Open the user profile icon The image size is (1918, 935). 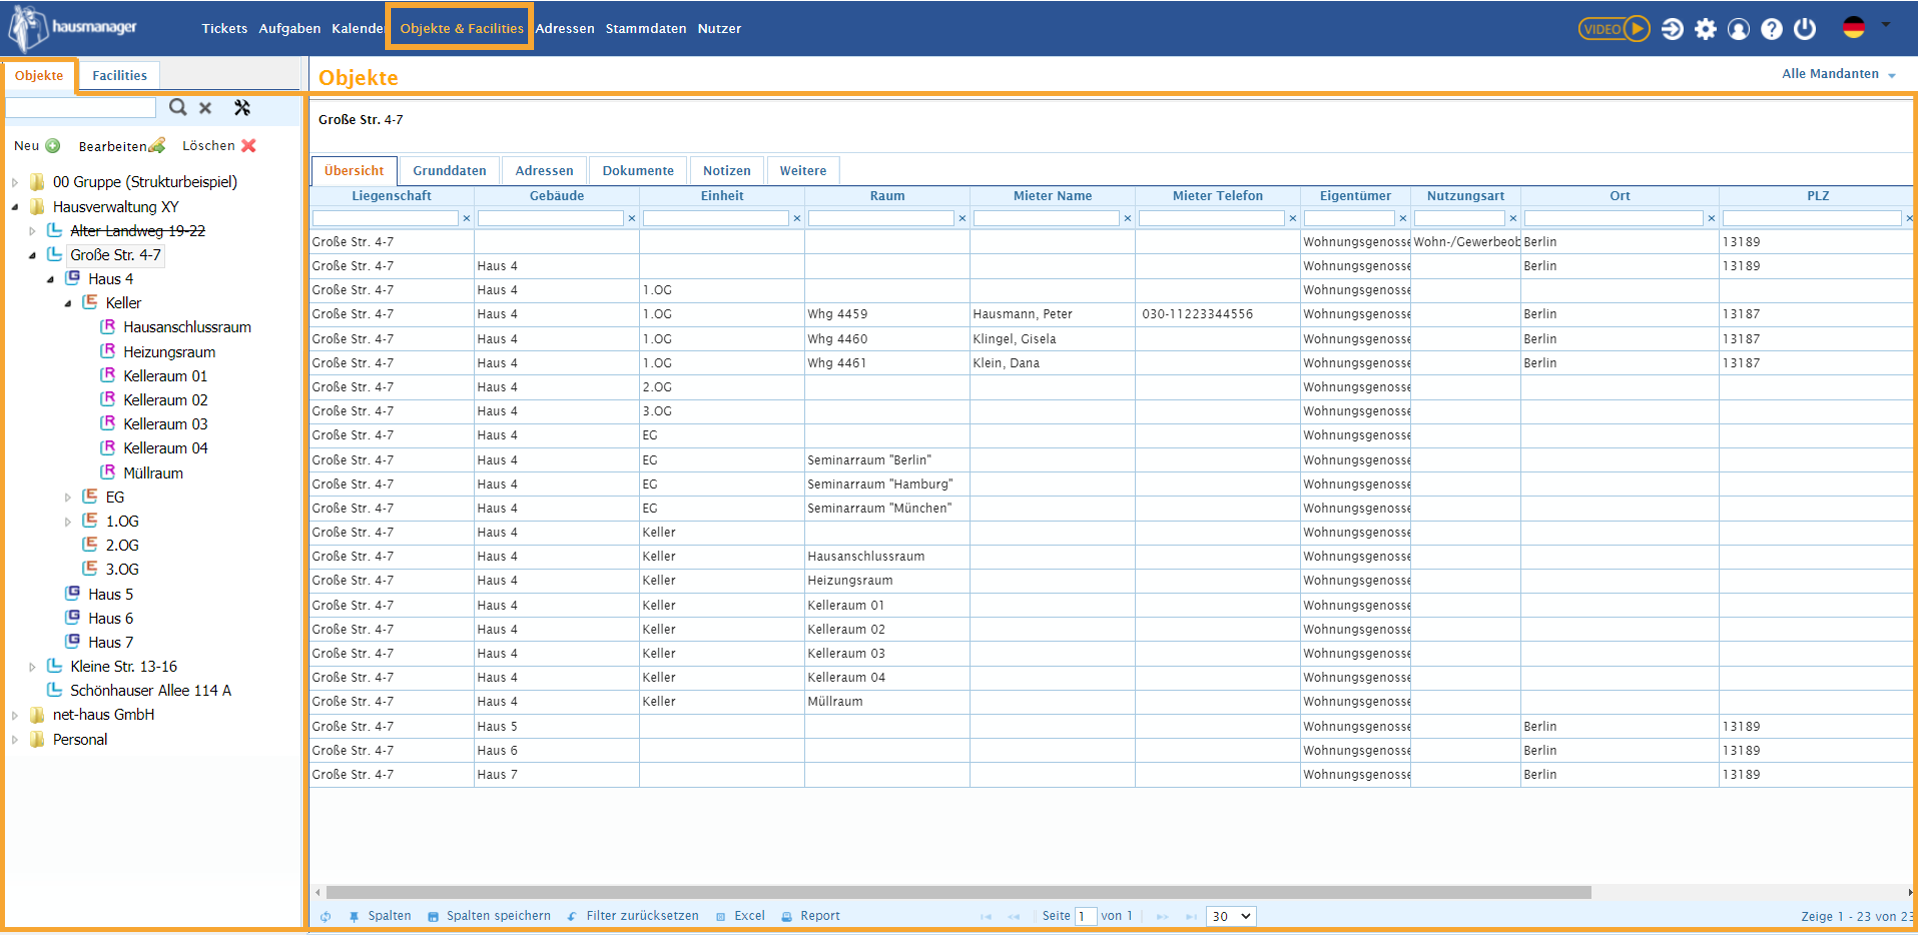click(1739, 29)
